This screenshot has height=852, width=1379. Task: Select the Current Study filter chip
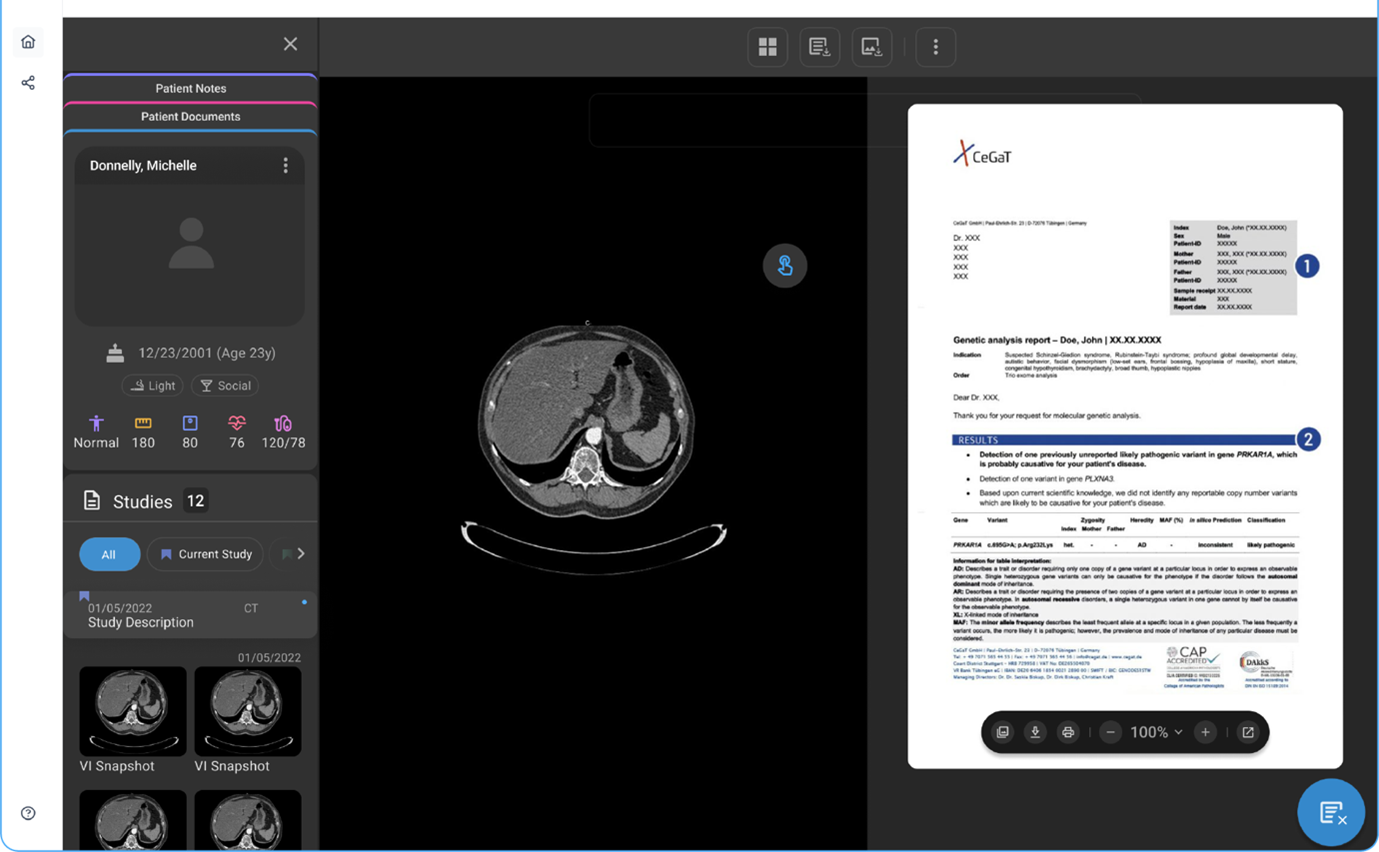point(206,554)
